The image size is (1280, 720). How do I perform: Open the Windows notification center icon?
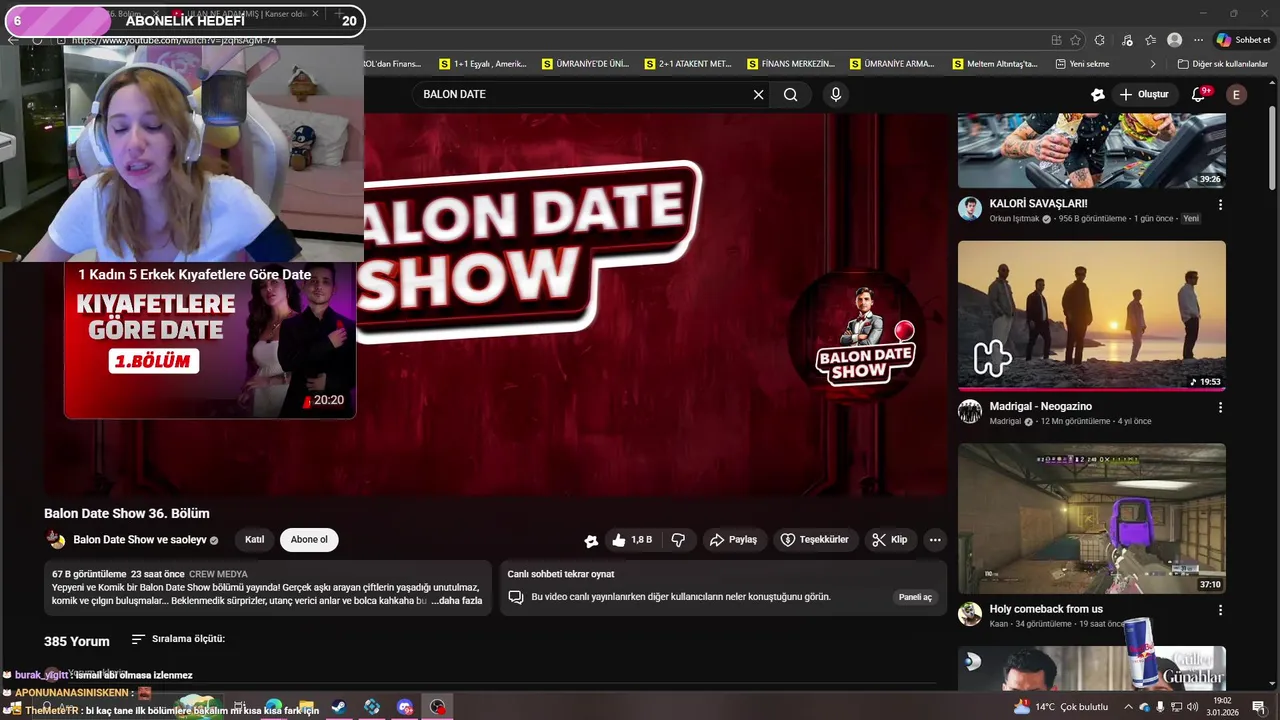[x=1258, y=707]
